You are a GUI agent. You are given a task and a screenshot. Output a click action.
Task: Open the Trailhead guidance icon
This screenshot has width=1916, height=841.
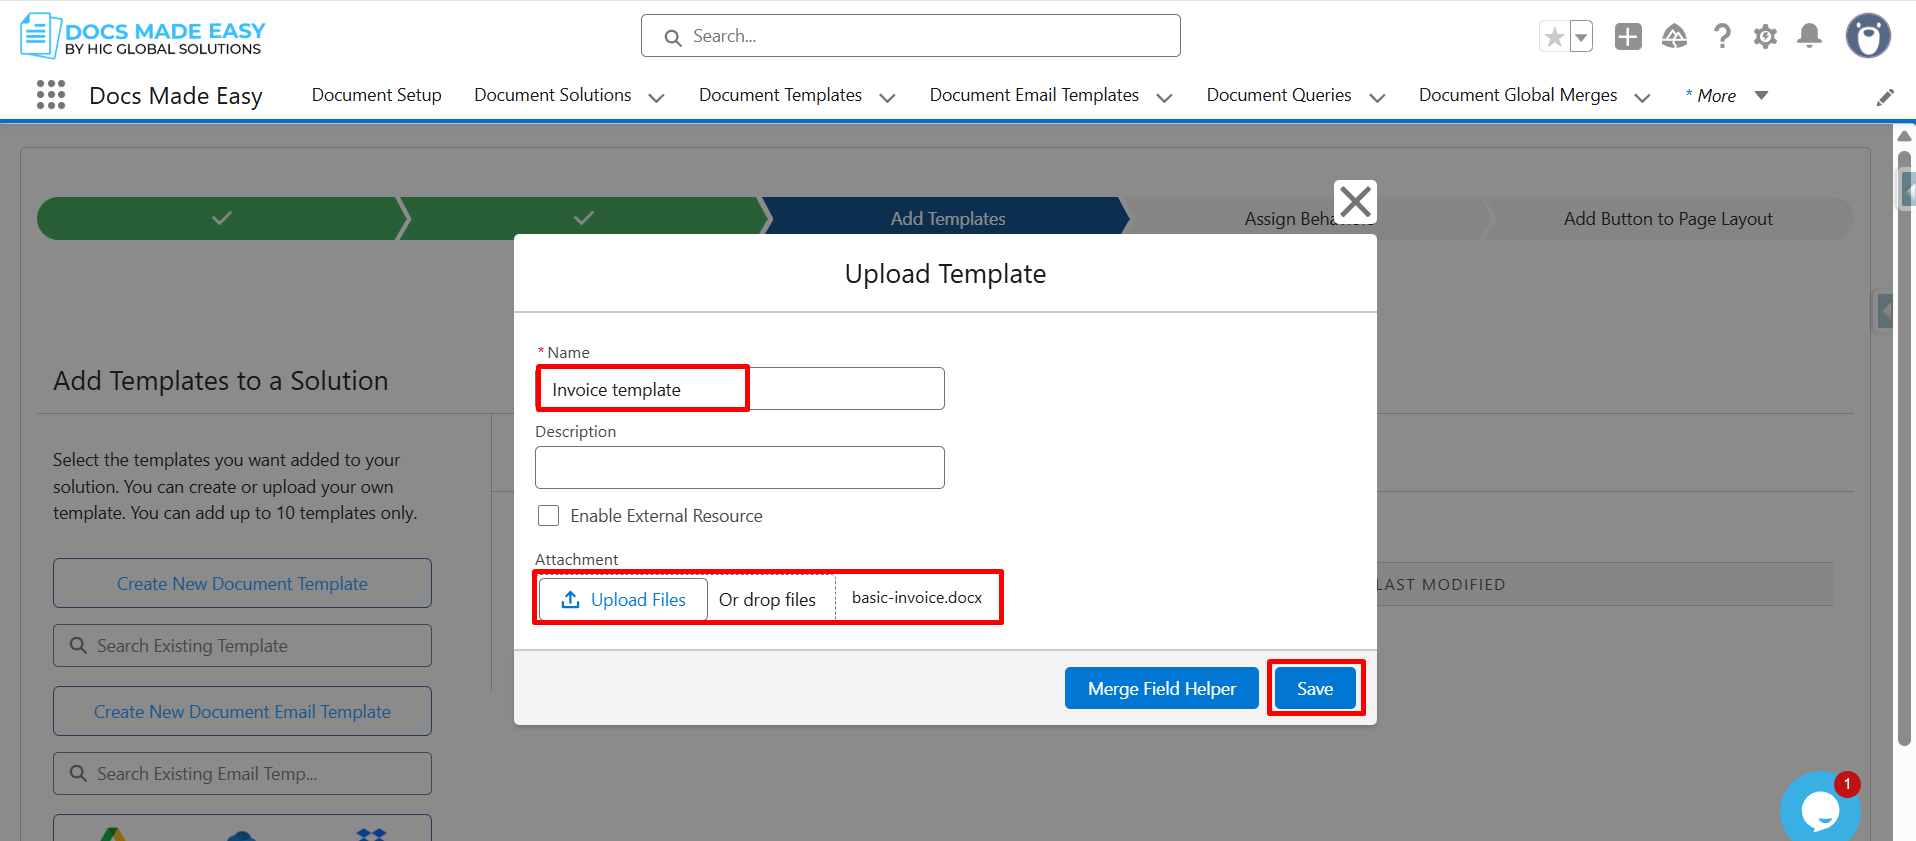[1674, 37]
